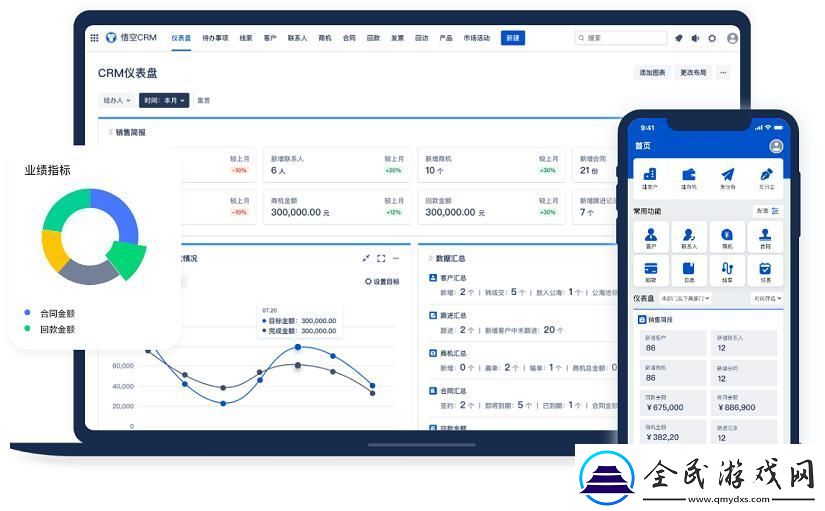Click the collapse icon on chart panel
The width and height of the screenshot is (825, 511).
coord(366,258)
